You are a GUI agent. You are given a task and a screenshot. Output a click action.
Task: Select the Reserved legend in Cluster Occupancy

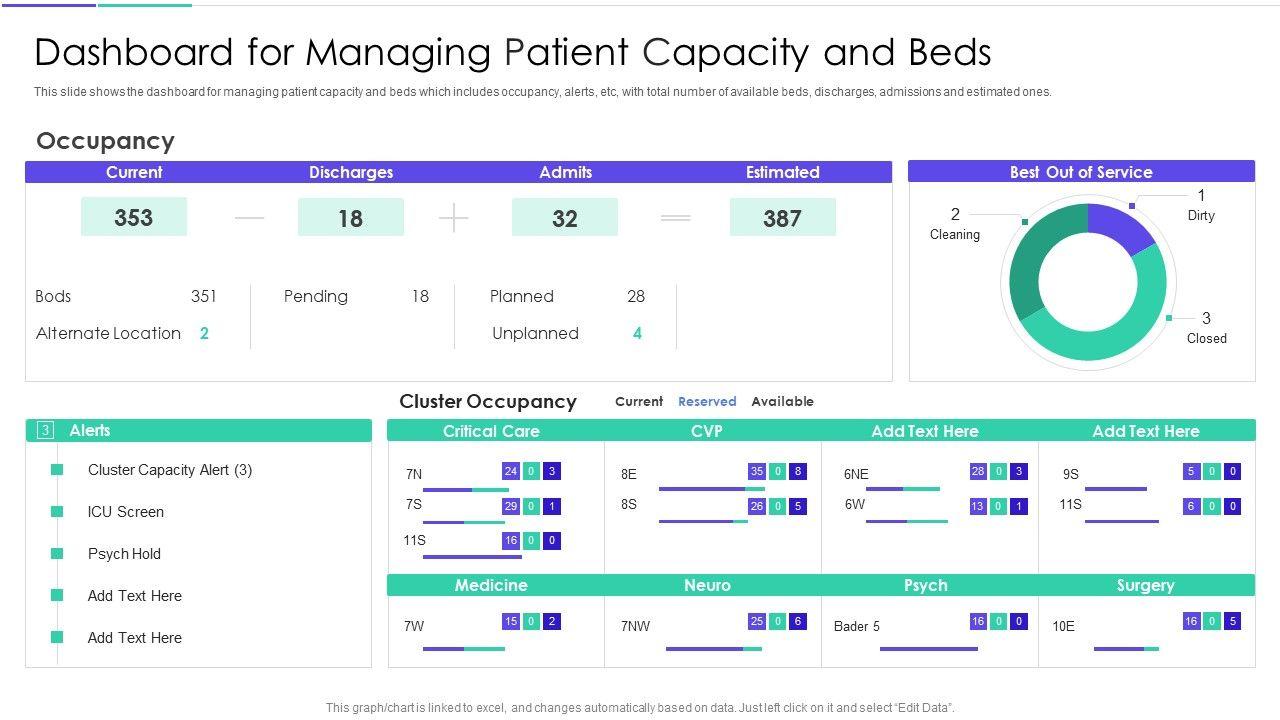tap(706, 401)
